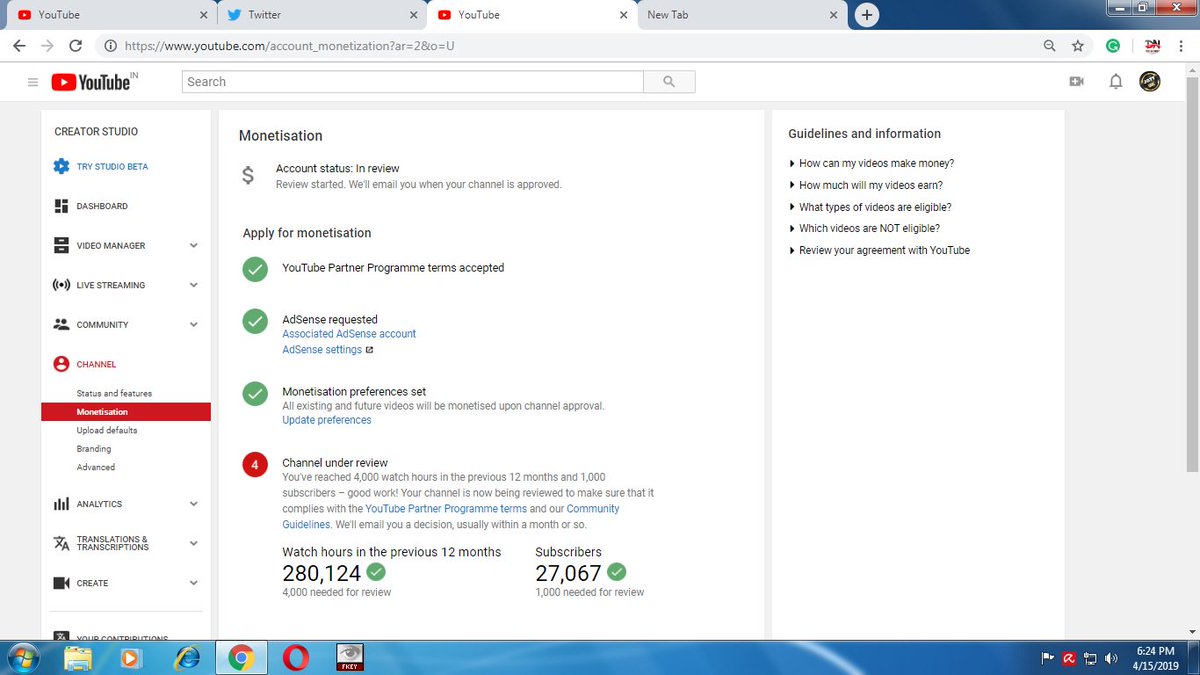The image size is (1200, 675).
Task: Click the Channel person icon
Action: coord(61,364)
